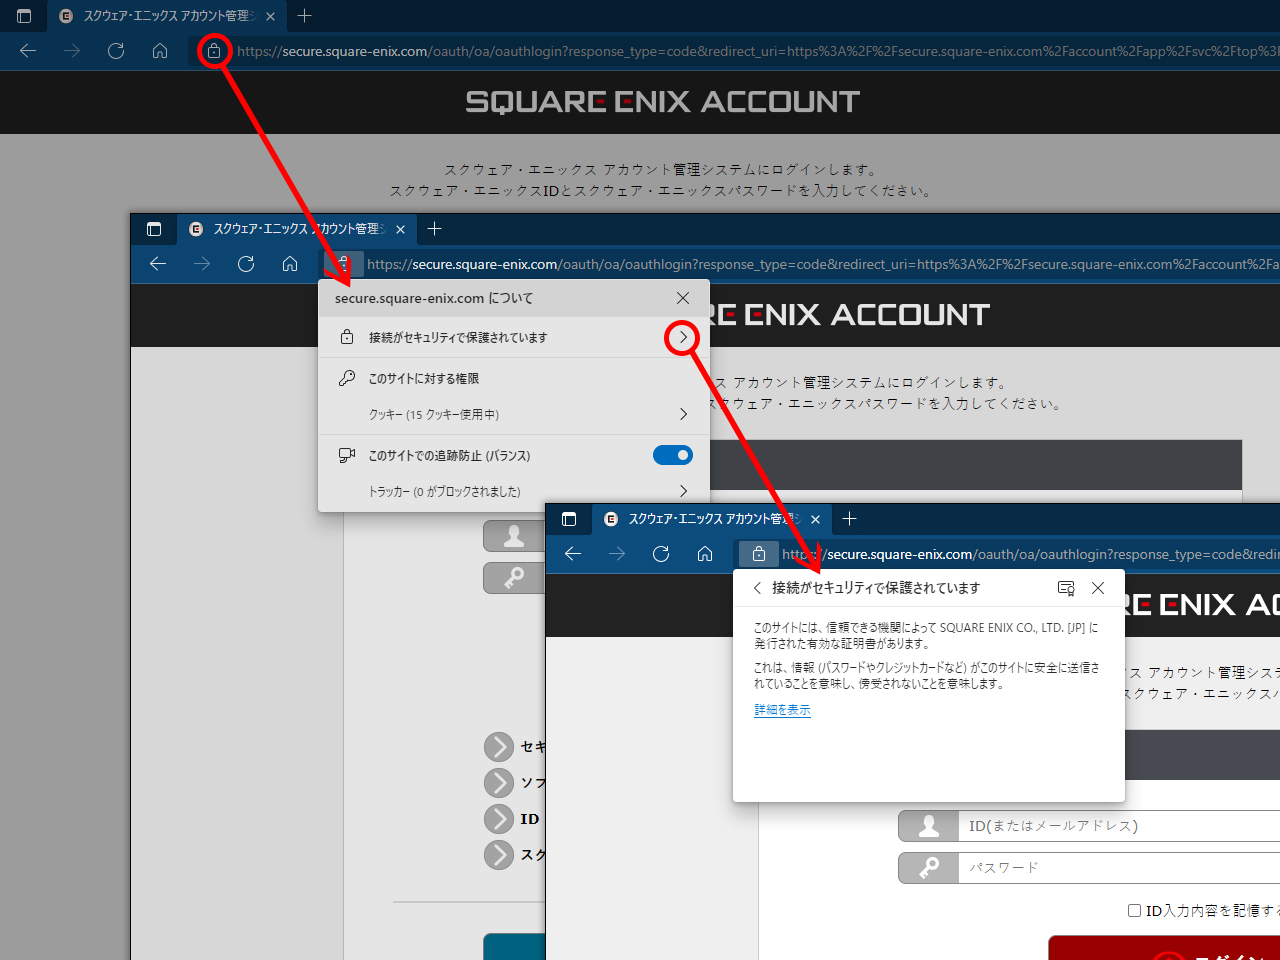
Task: Go back in the middle browser window
Action: coord(158,264)
